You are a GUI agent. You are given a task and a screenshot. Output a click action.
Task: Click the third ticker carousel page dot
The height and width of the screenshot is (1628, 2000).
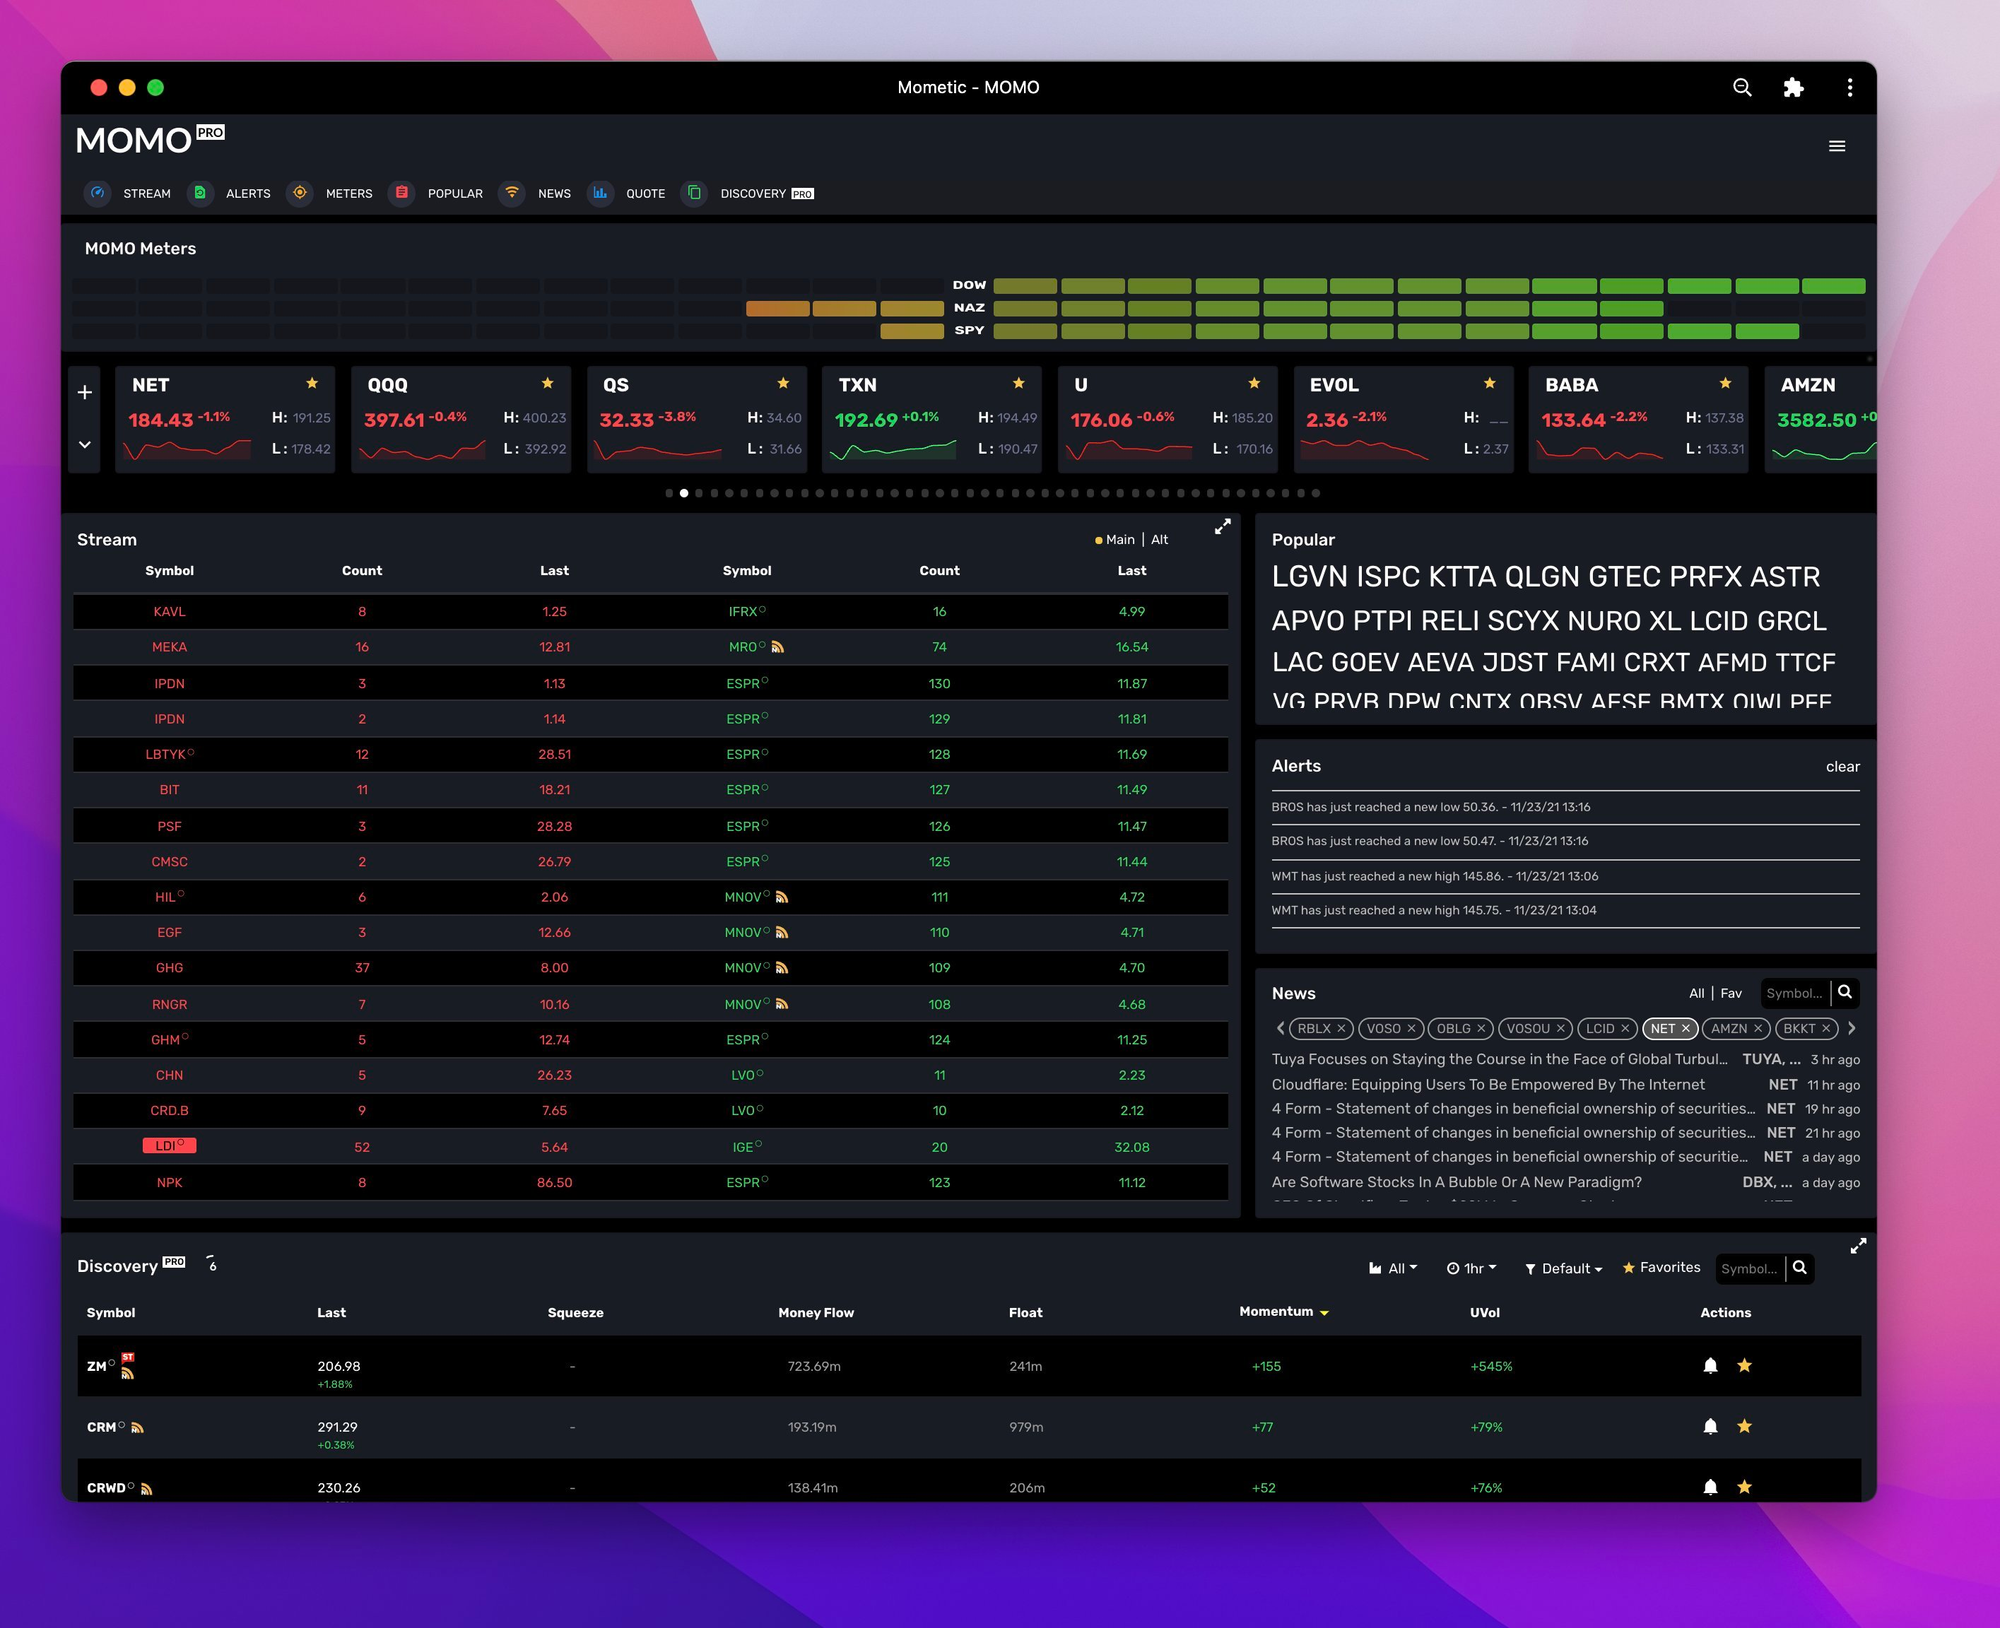pos(699,493)
